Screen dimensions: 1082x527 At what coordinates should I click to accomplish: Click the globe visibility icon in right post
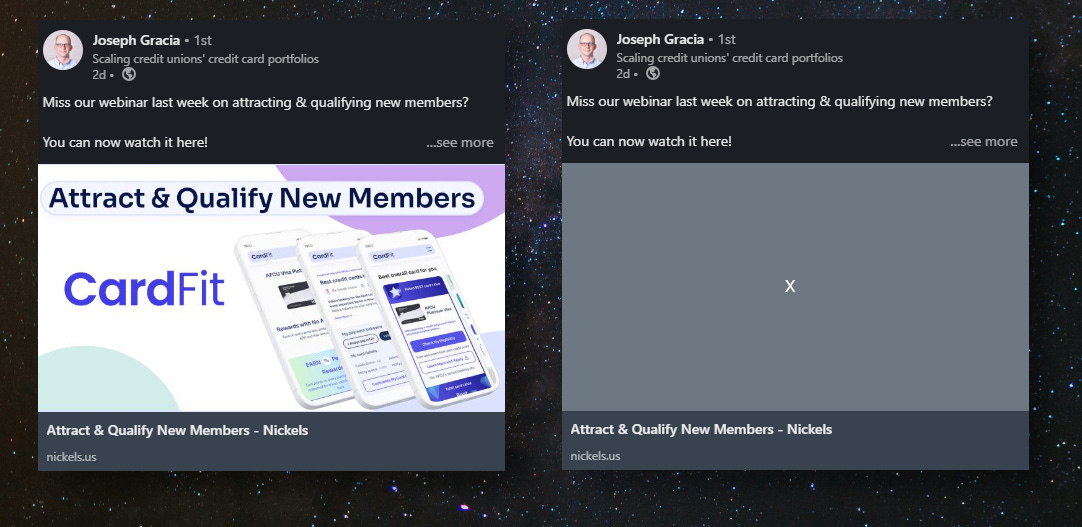pyautogui.click(x=653, y=73)
